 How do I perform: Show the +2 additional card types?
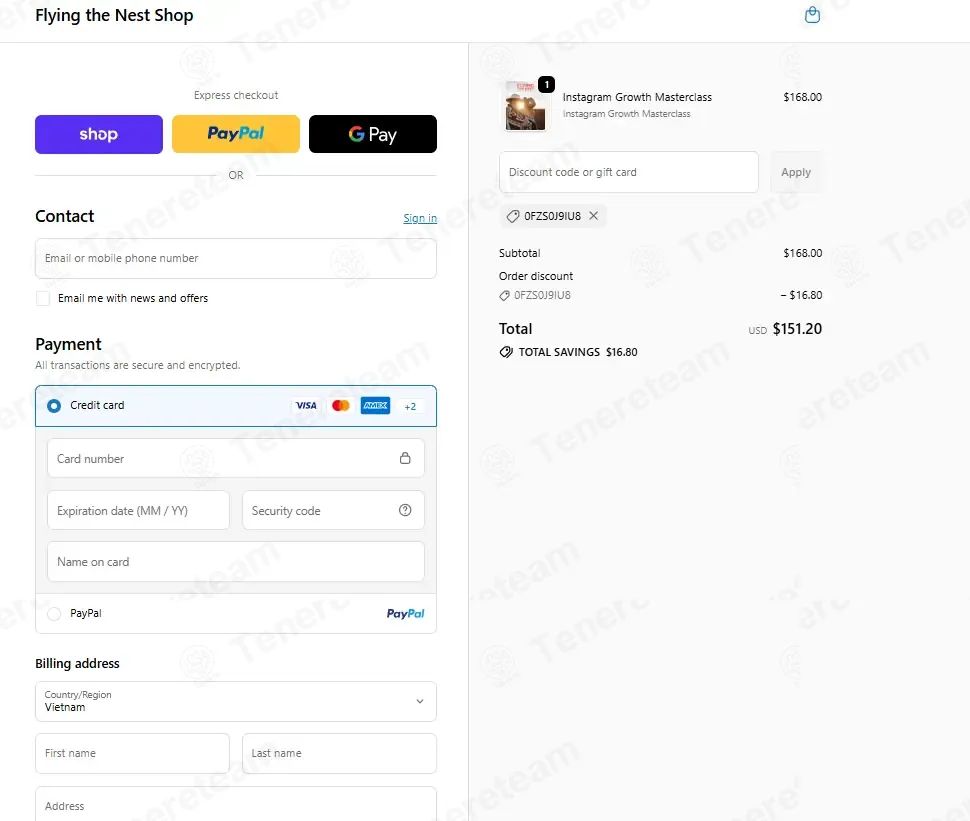coord(410,406)
